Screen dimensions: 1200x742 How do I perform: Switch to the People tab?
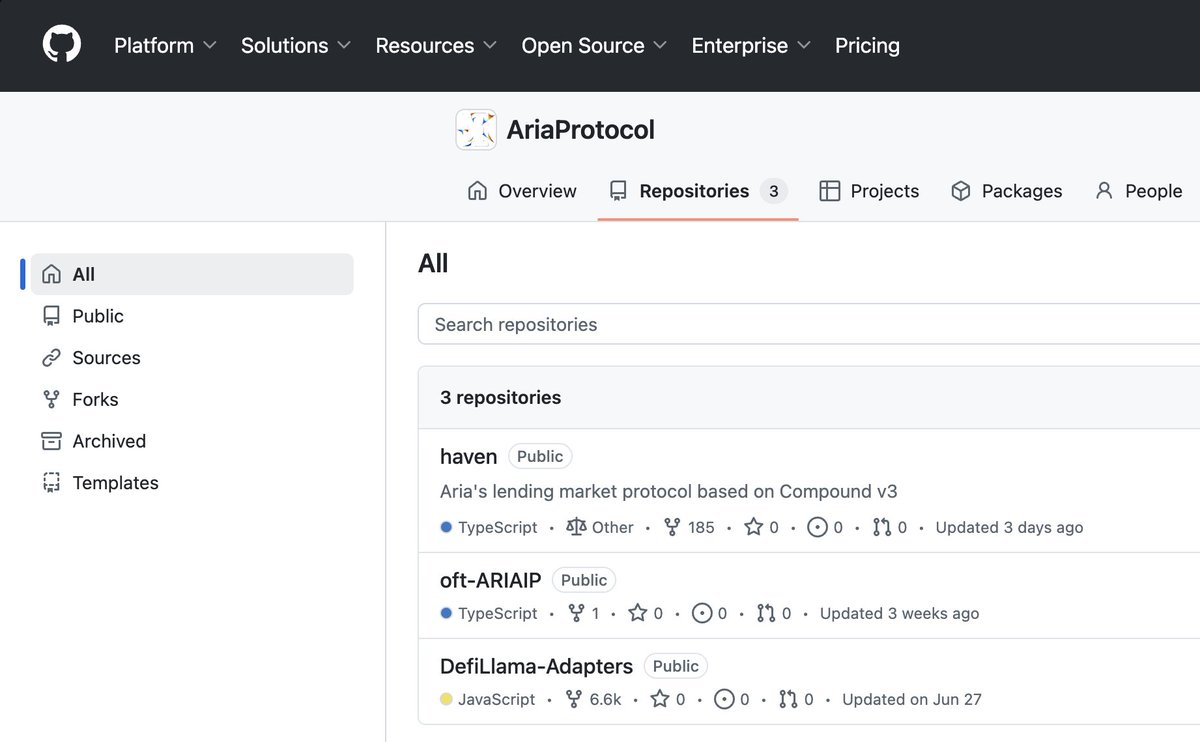pyautogui.click(x=1139, y=191)
